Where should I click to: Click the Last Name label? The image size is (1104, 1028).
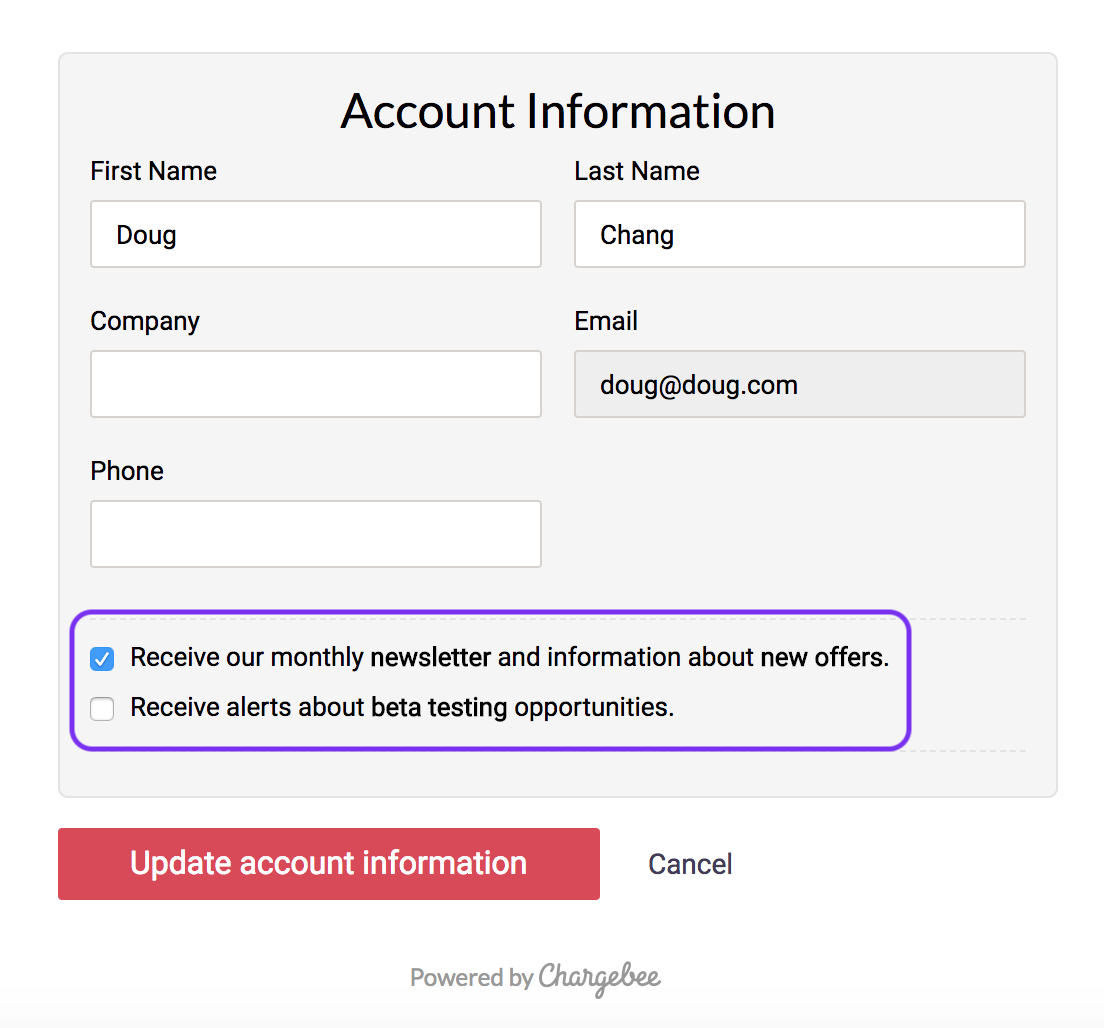(636, 171)
